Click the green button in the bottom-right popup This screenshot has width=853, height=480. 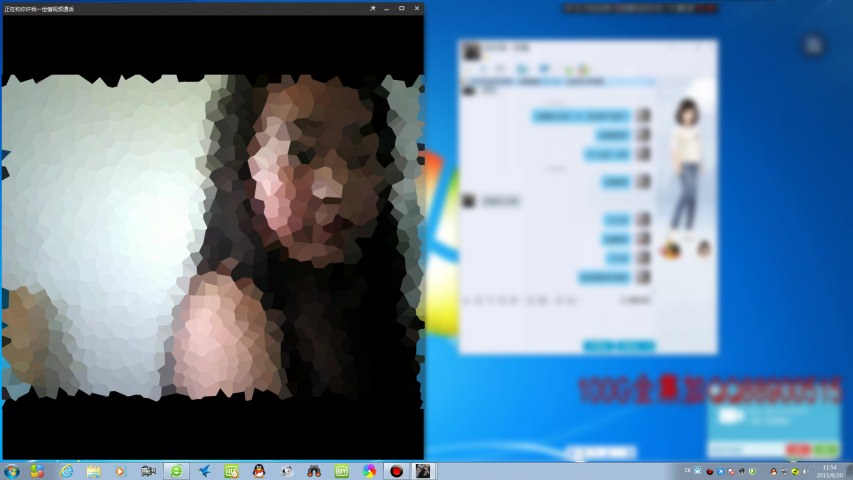825,450
